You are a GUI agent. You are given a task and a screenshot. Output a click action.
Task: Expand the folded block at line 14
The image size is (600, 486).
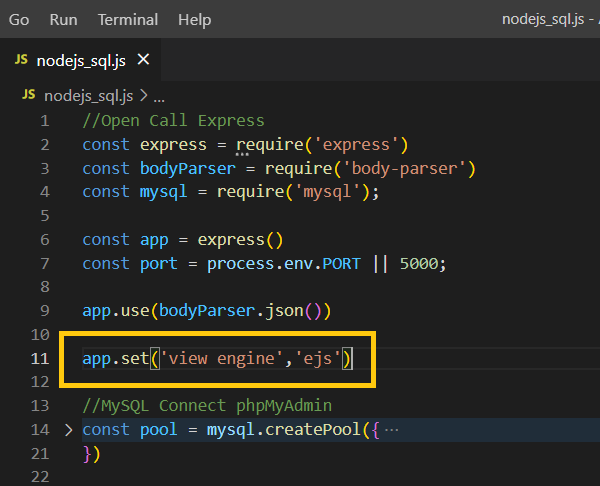[x=68, y=430]
